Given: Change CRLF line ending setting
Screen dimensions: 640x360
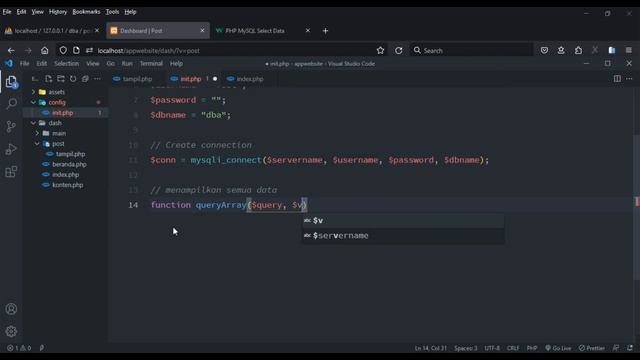Looking at the screenshot, I should [x=513, y=348].
